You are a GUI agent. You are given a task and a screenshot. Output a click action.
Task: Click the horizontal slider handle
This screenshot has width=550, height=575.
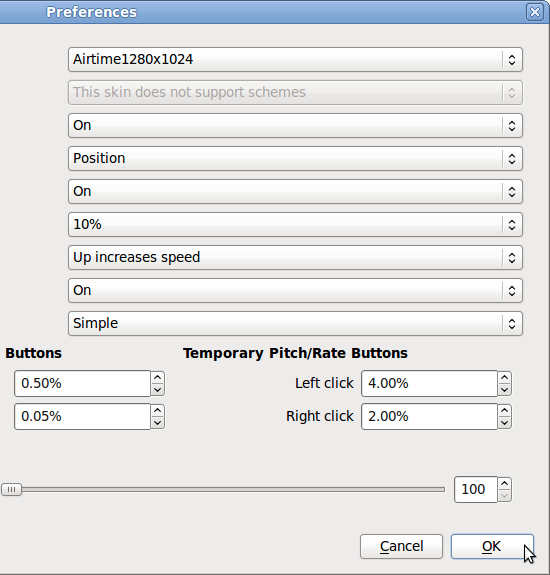pos(11,490)
